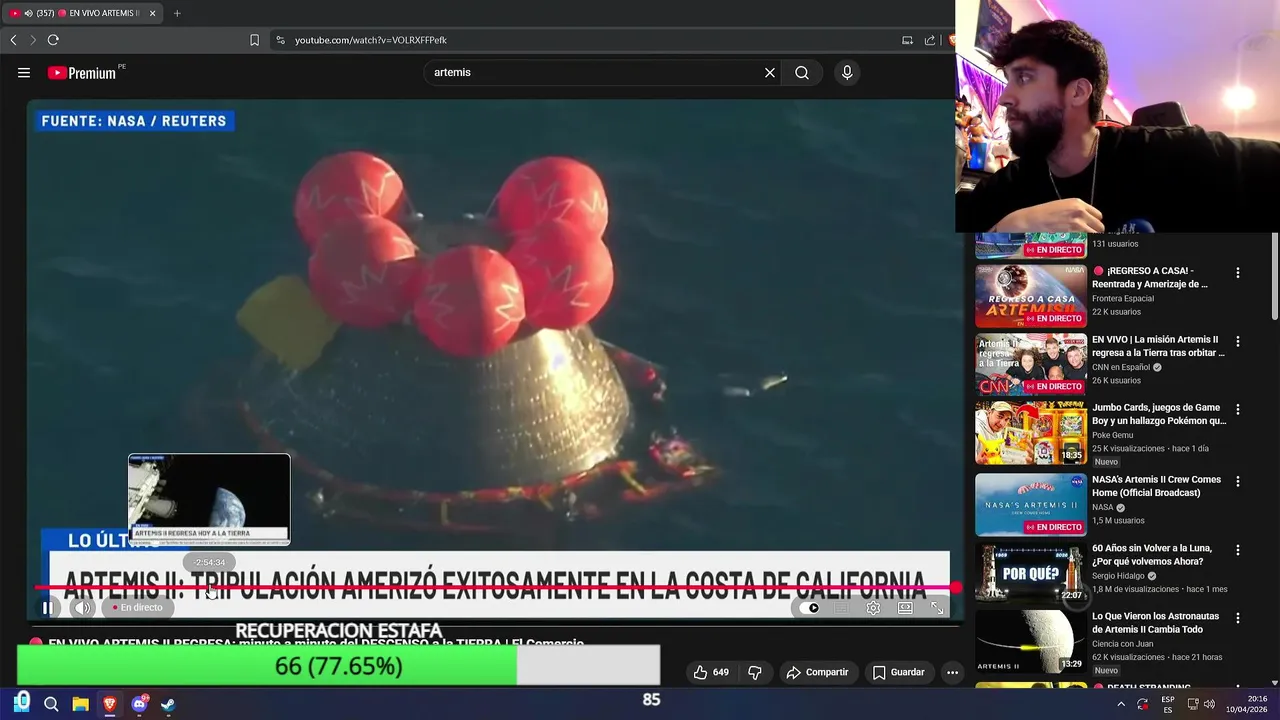Open the YouTube hamburger guide menu
The image size is (1280, 720).
[x=24, y=72]
